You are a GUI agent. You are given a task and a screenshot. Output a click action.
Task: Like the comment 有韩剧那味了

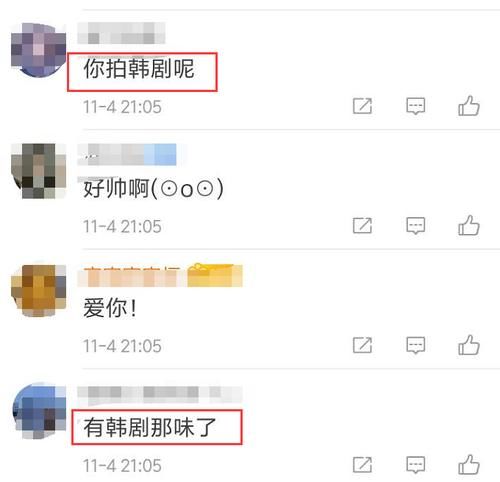click(469, 465)
